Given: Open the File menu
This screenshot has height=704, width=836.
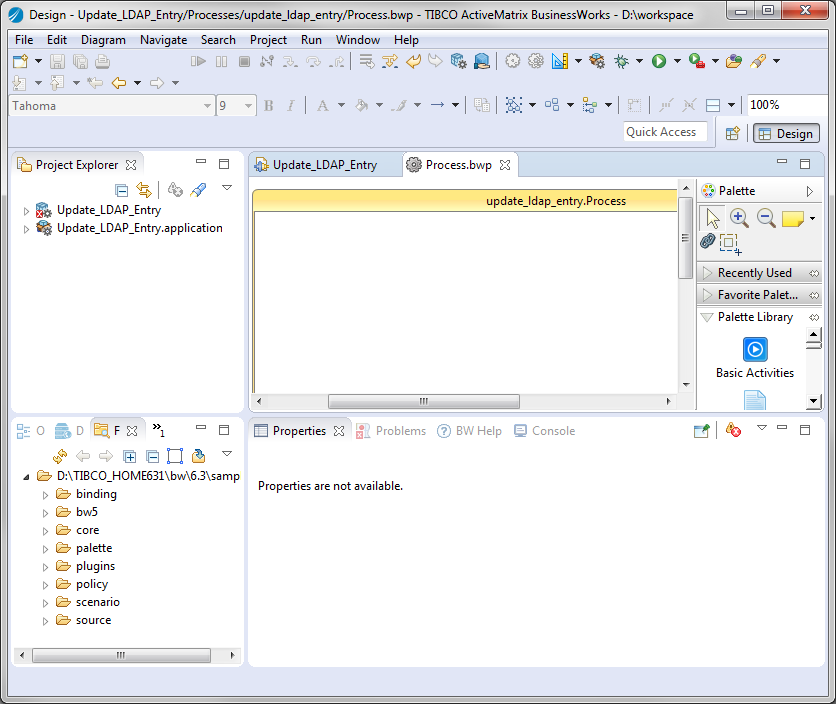Looking at the screenshot, I should click(24, 40).
